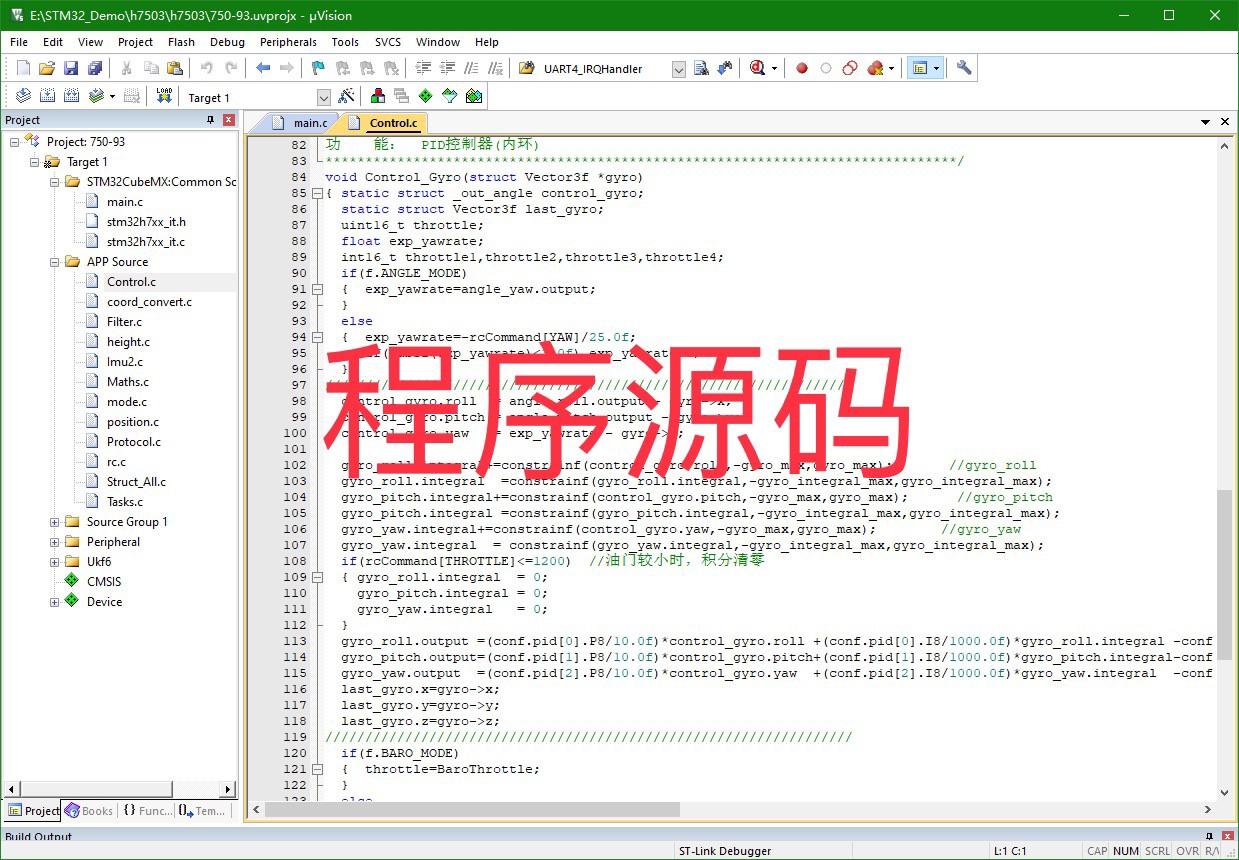Click the Project panel horizontal scrollbar

[x=120, y=789]
